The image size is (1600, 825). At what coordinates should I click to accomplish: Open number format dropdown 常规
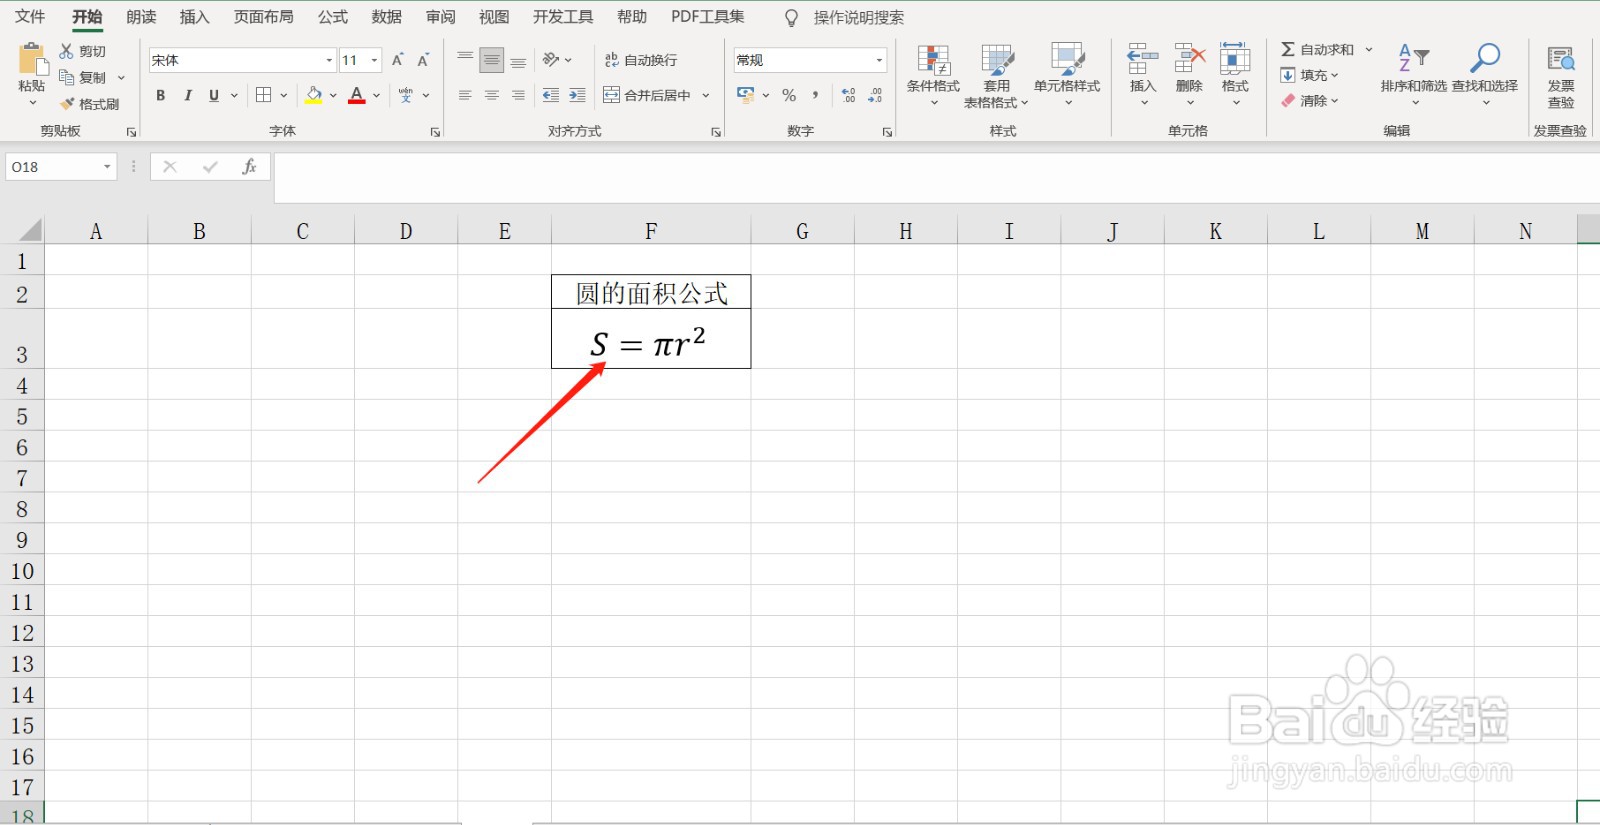pyautogui.click(x=880, y=60)
